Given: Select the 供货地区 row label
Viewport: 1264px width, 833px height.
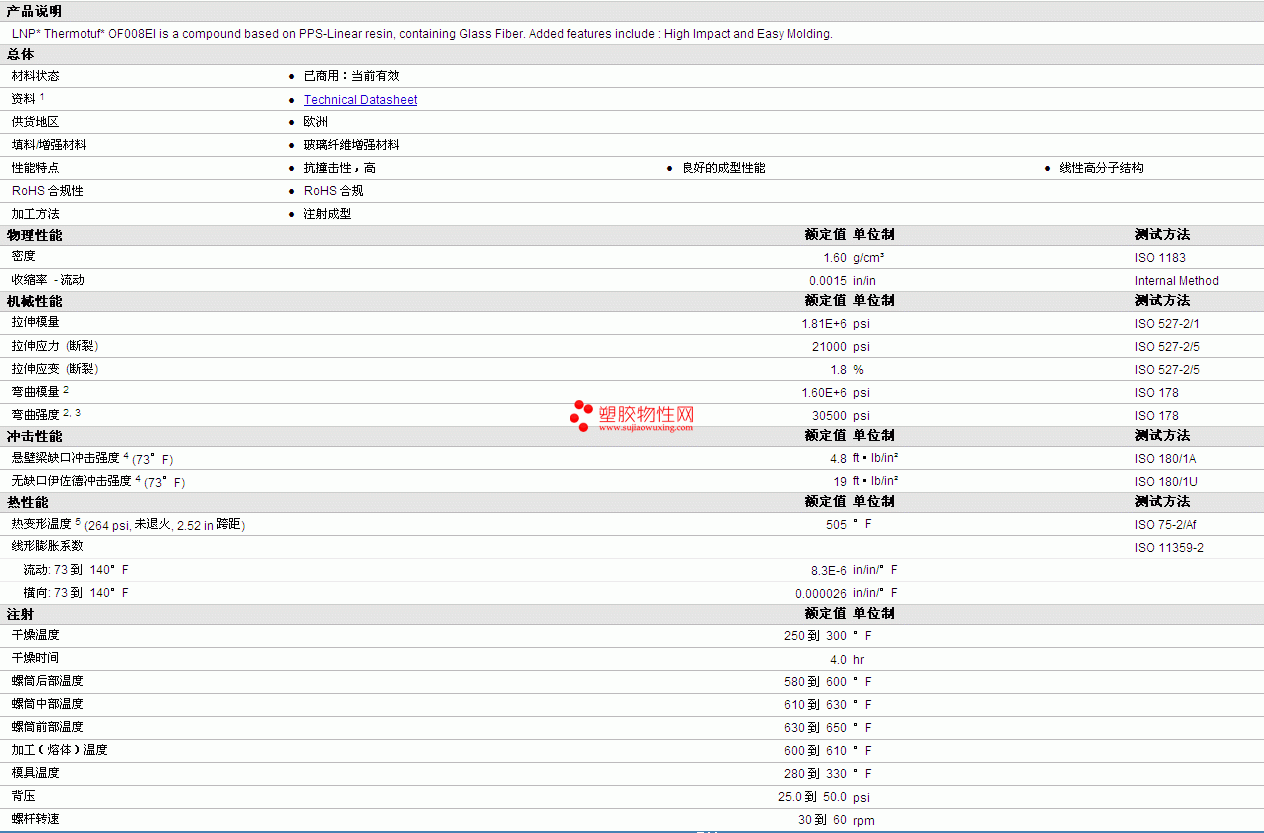Looking at the screenshot, I should pyautogui.click(x=36, y=122).
